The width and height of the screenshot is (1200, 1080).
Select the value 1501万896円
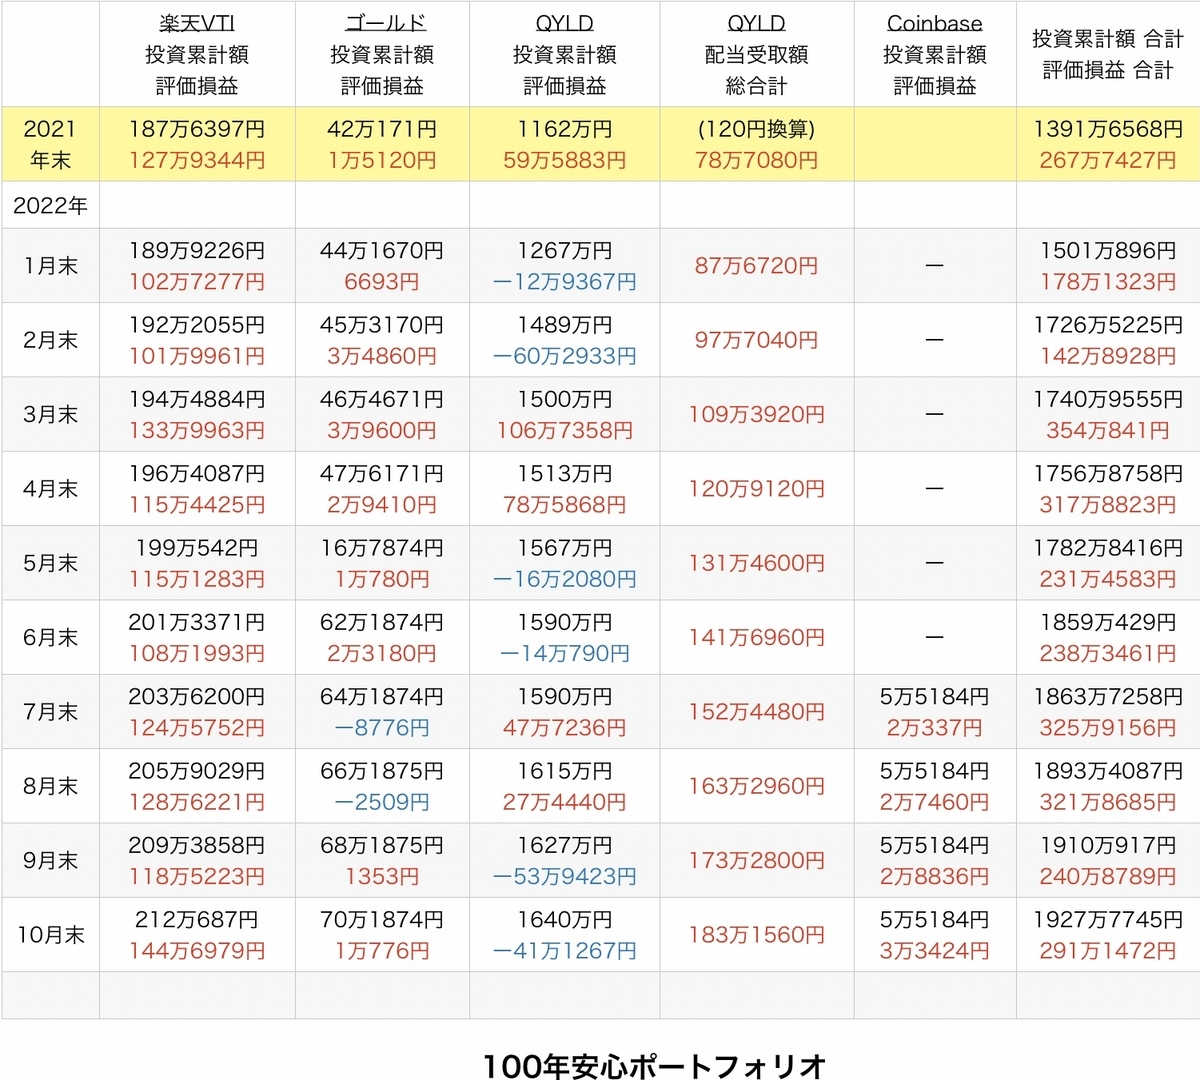coord(1108,251)
